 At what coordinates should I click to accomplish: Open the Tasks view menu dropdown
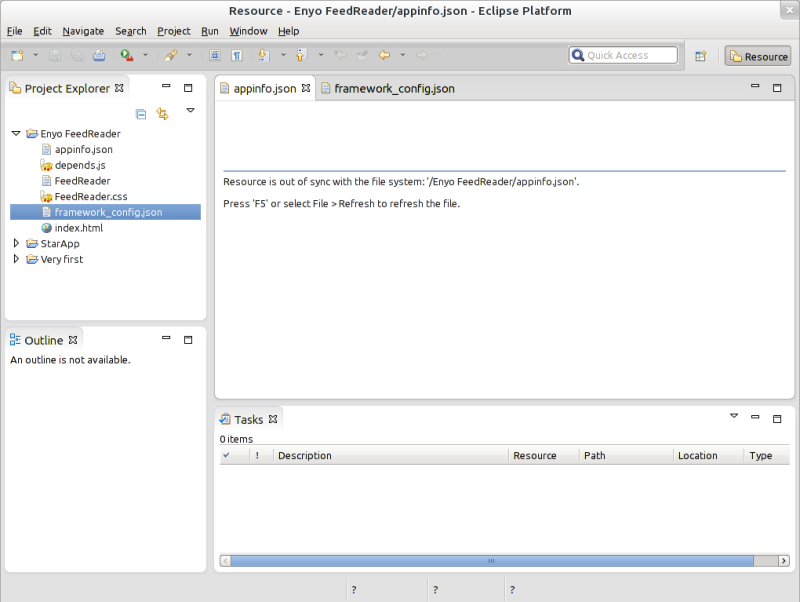coord(734,417)
